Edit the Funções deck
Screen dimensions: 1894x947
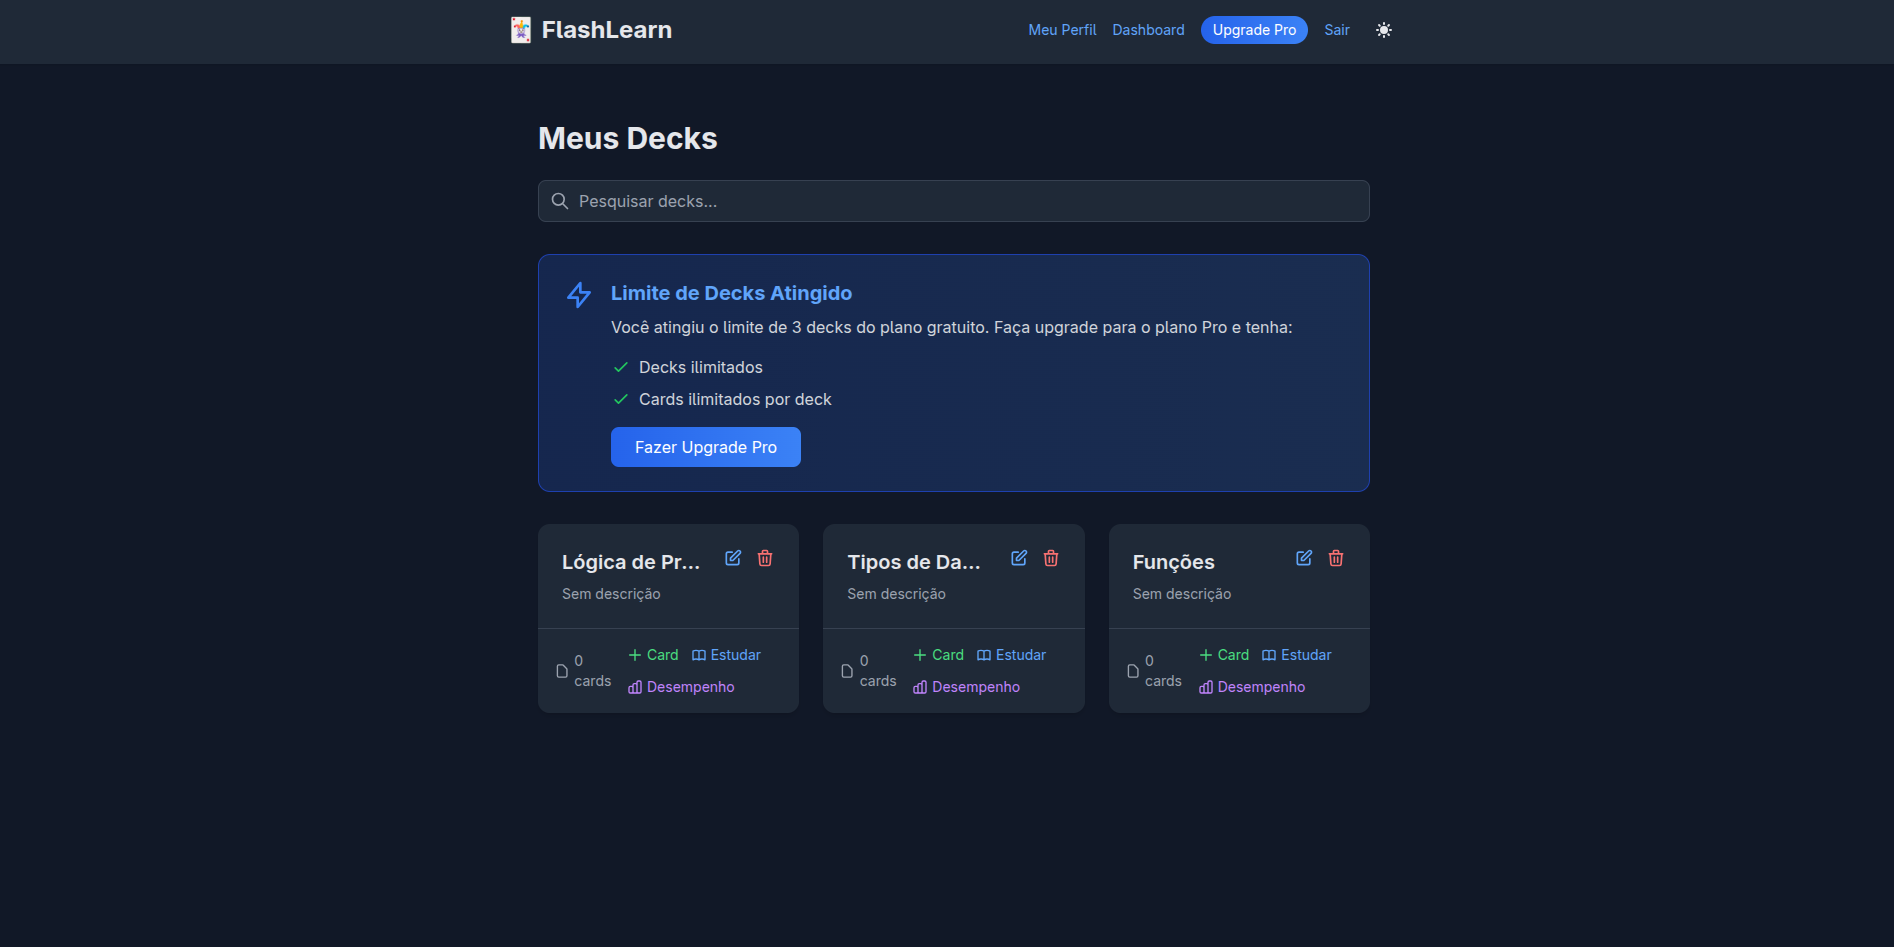point(1304,558)
